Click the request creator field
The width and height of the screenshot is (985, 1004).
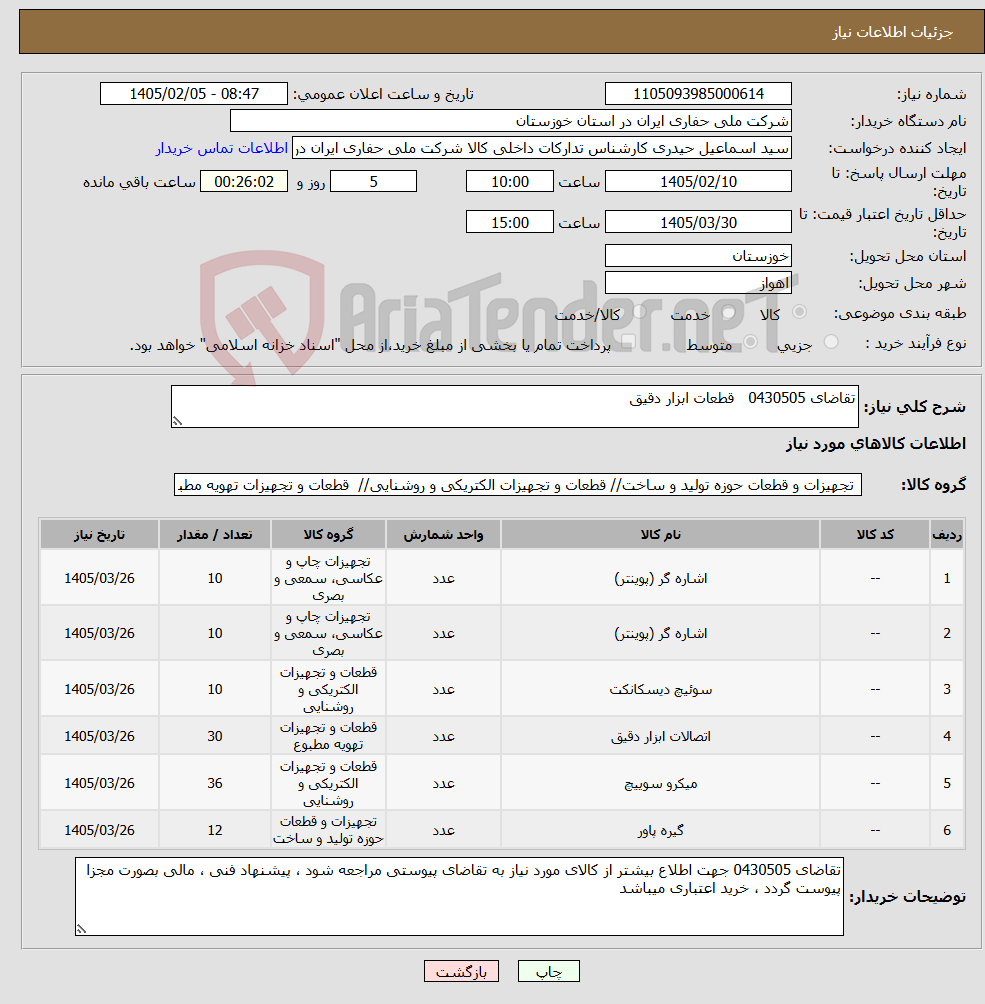pos(542,149)
